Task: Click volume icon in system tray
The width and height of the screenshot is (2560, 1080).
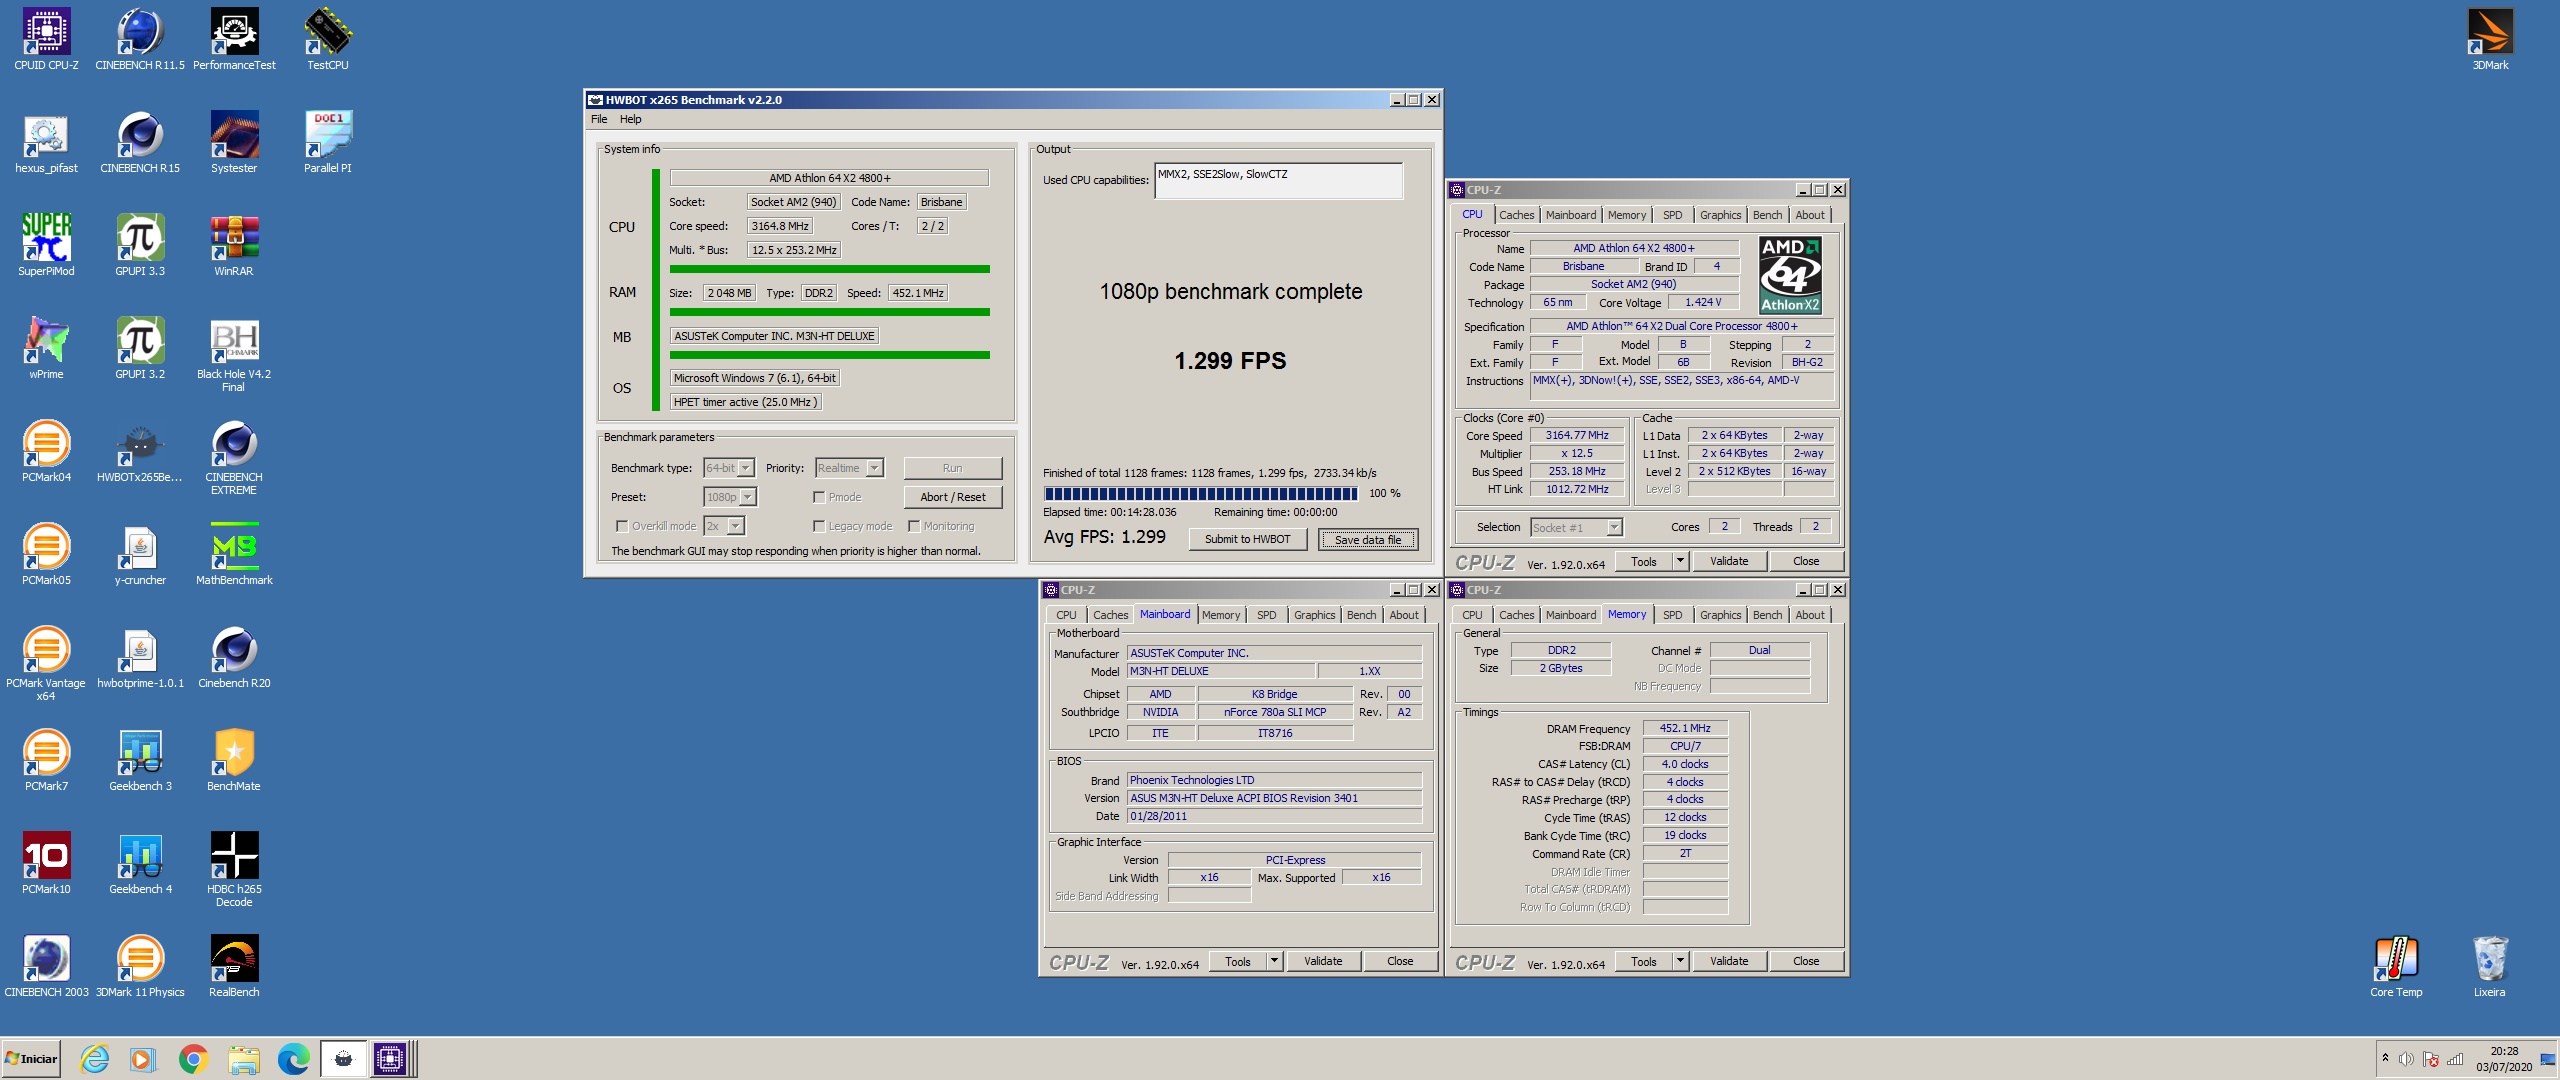Action: tap(2406, 1059)
